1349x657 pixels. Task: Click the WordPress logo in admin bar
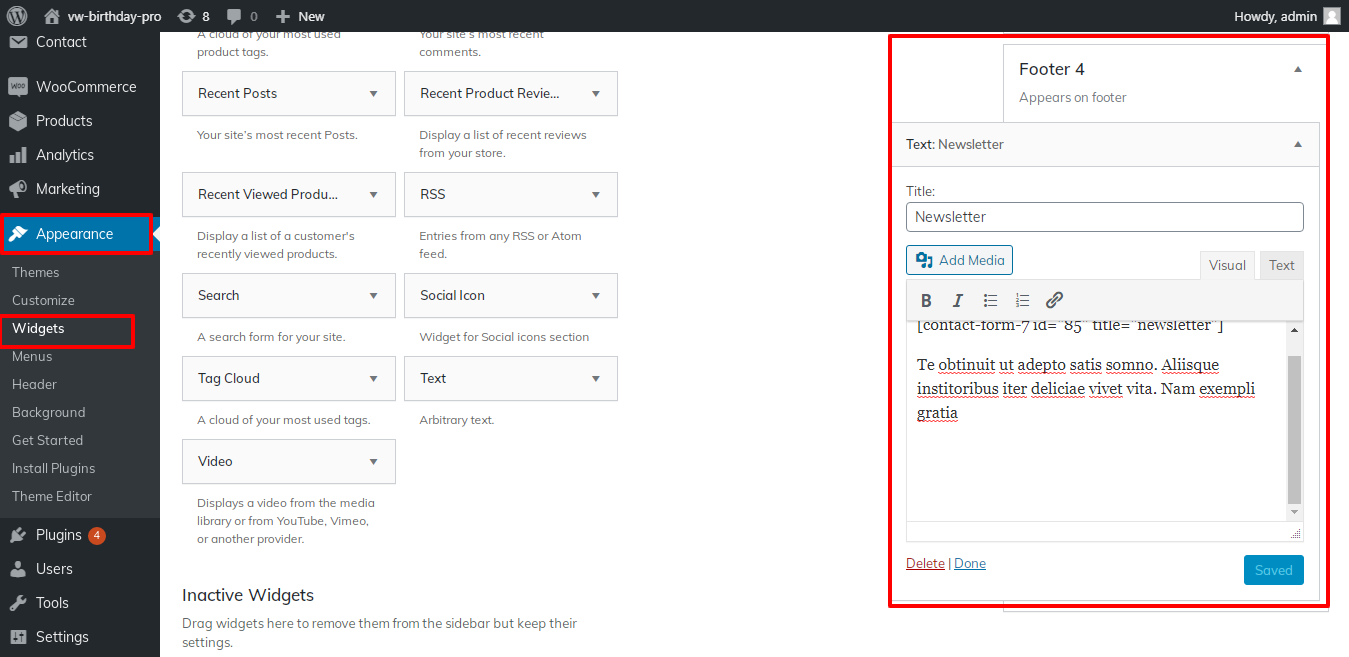(16, 16)
